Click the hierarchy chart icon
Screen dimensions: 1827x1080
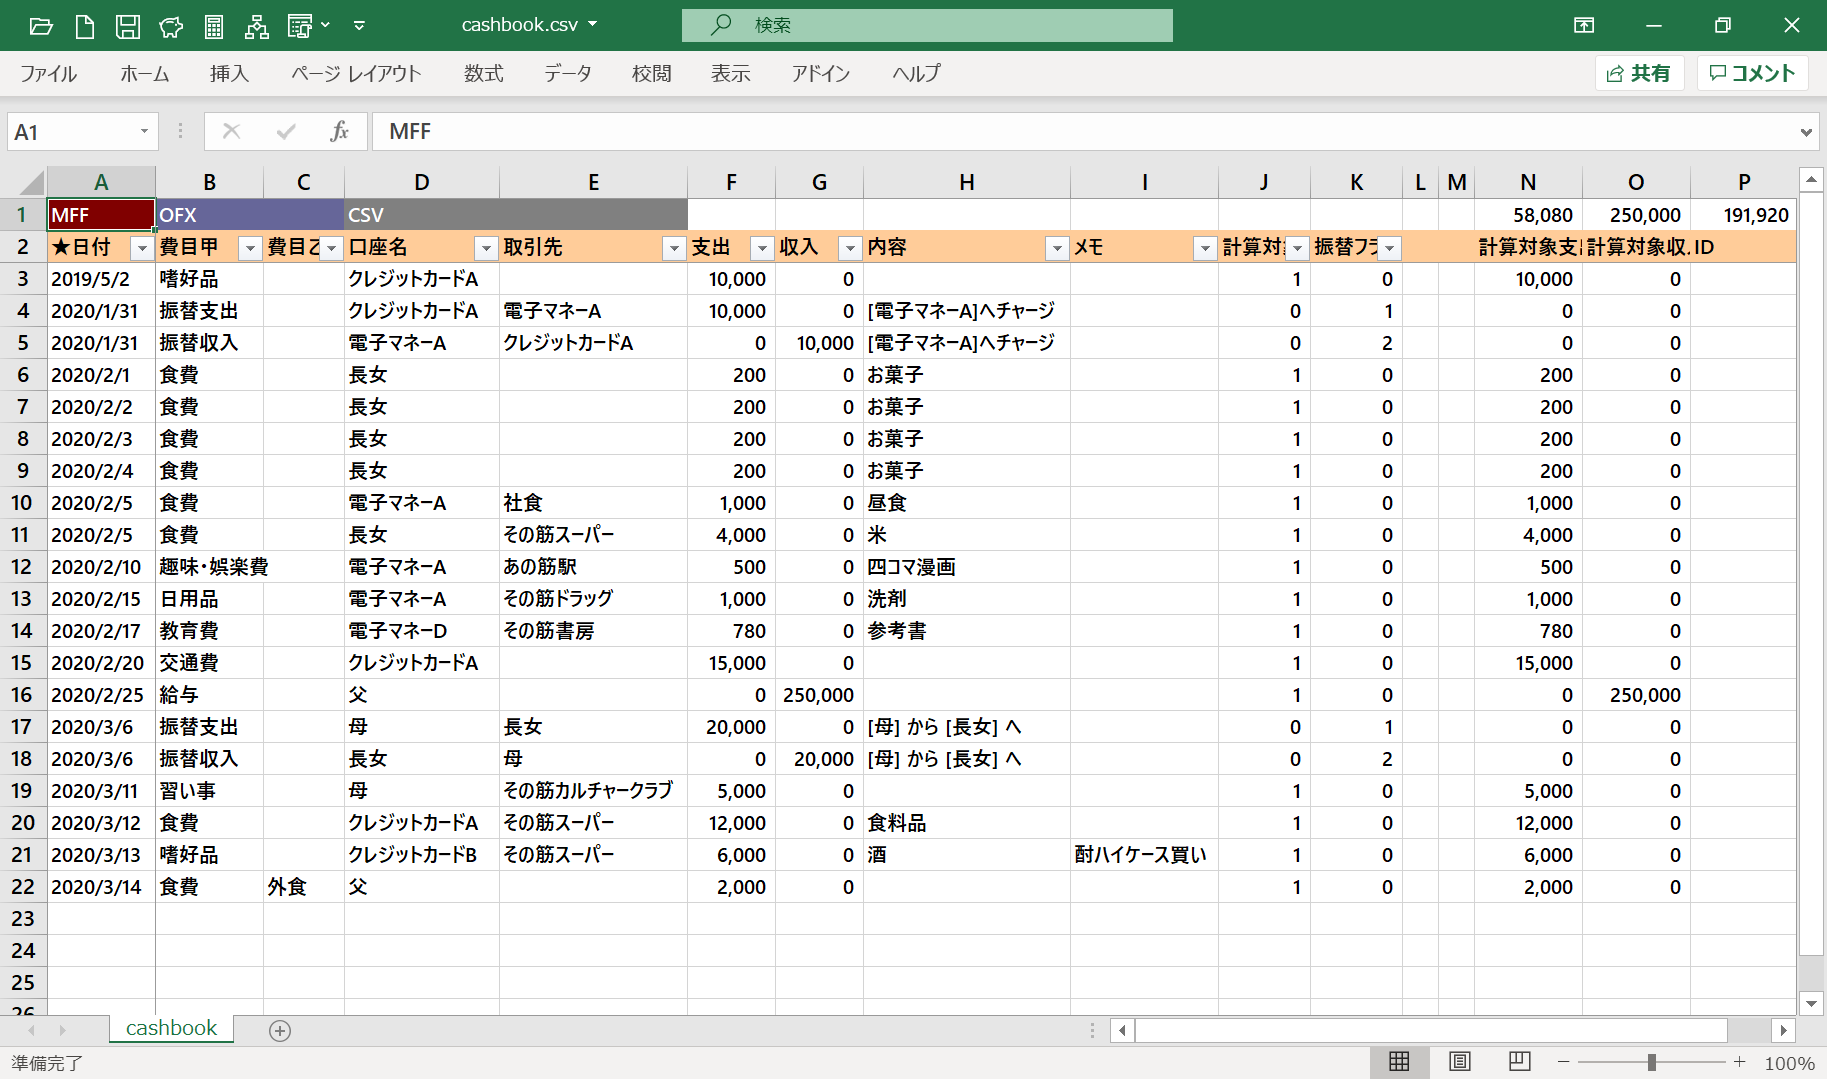coord(257,26)
